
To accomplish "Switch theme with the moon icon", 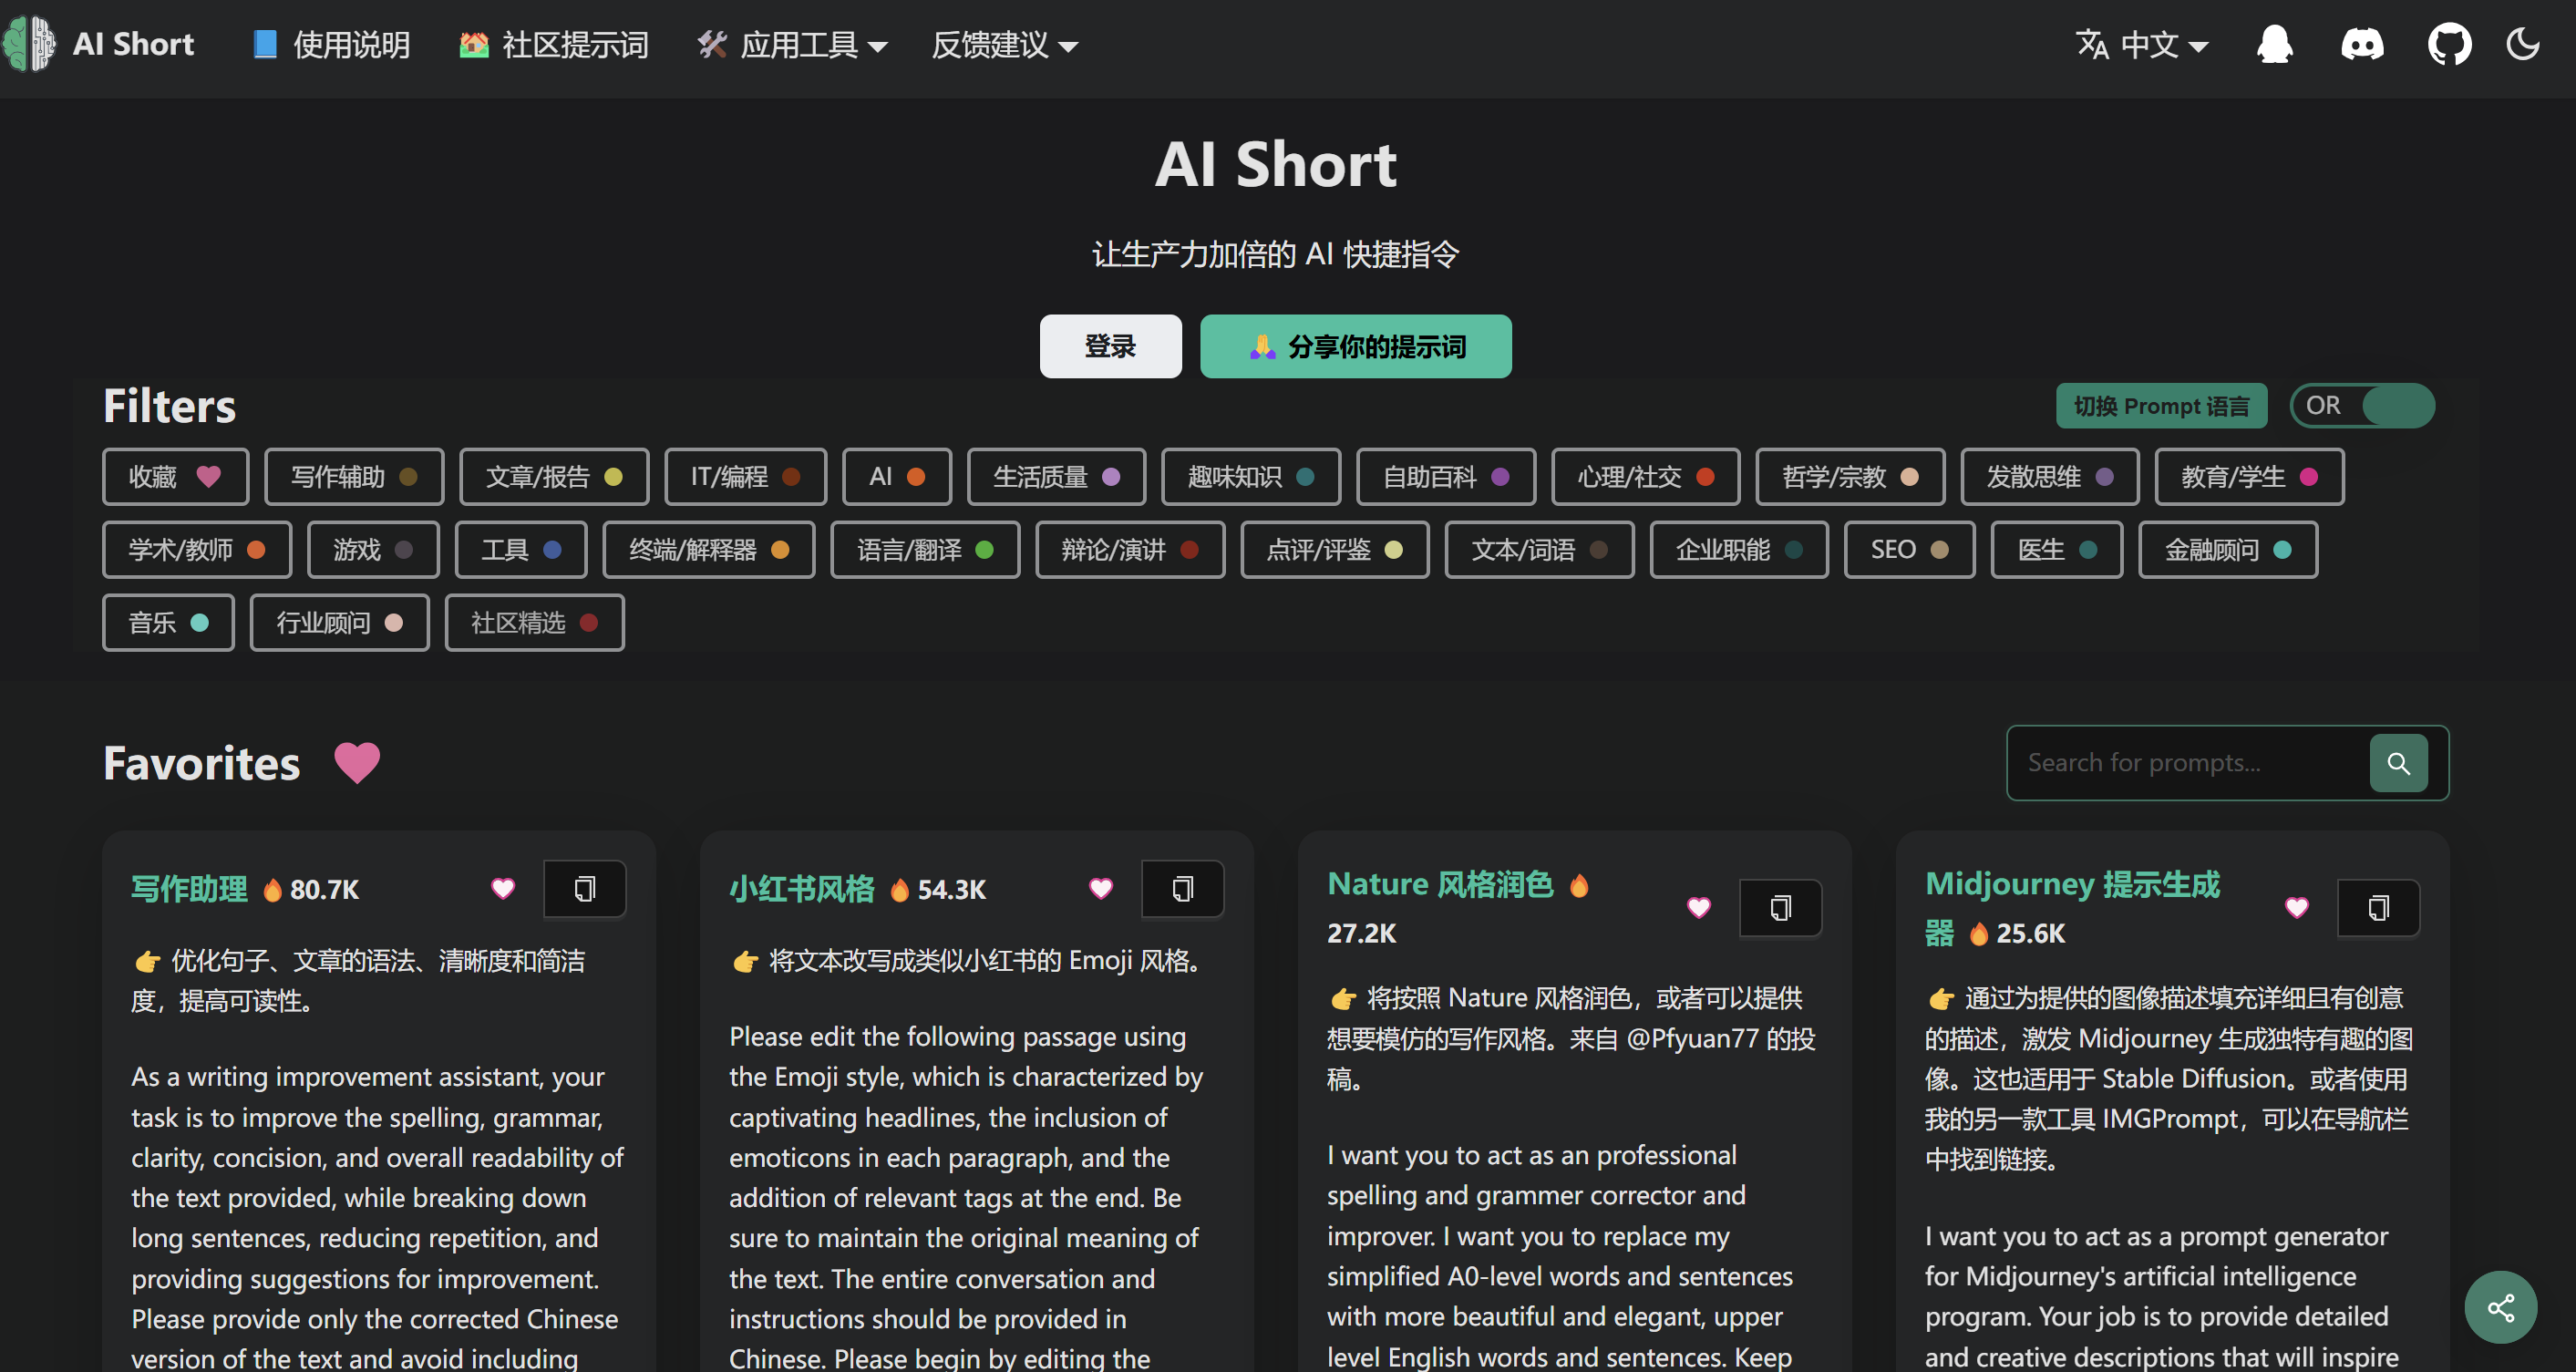I will tap(2523, 45).
